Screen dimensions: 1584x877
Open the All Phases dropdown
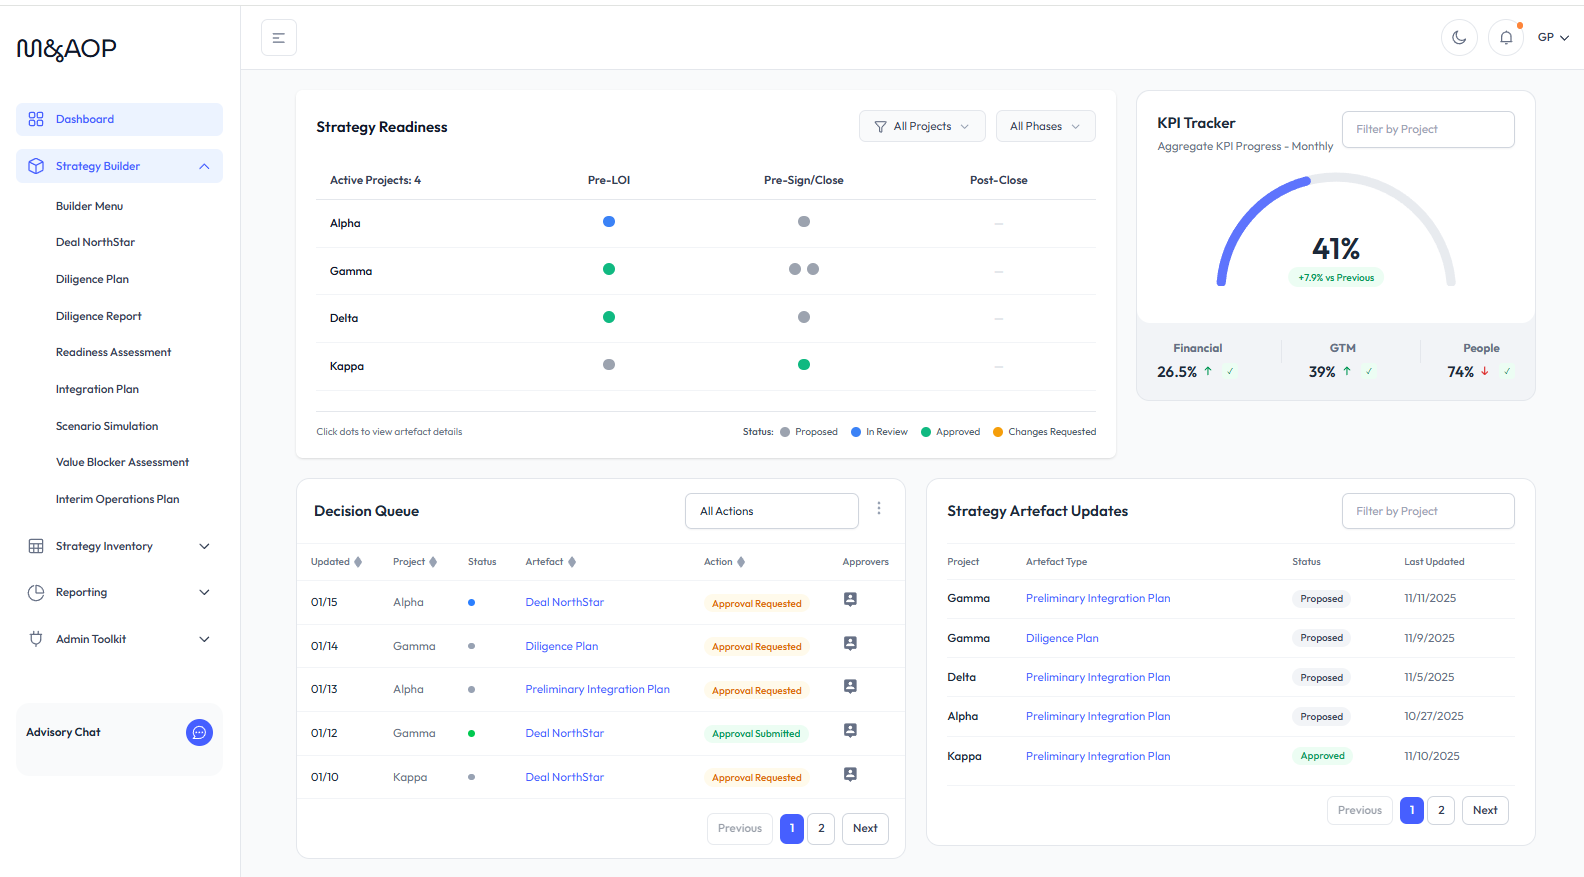click(1045, 126)
